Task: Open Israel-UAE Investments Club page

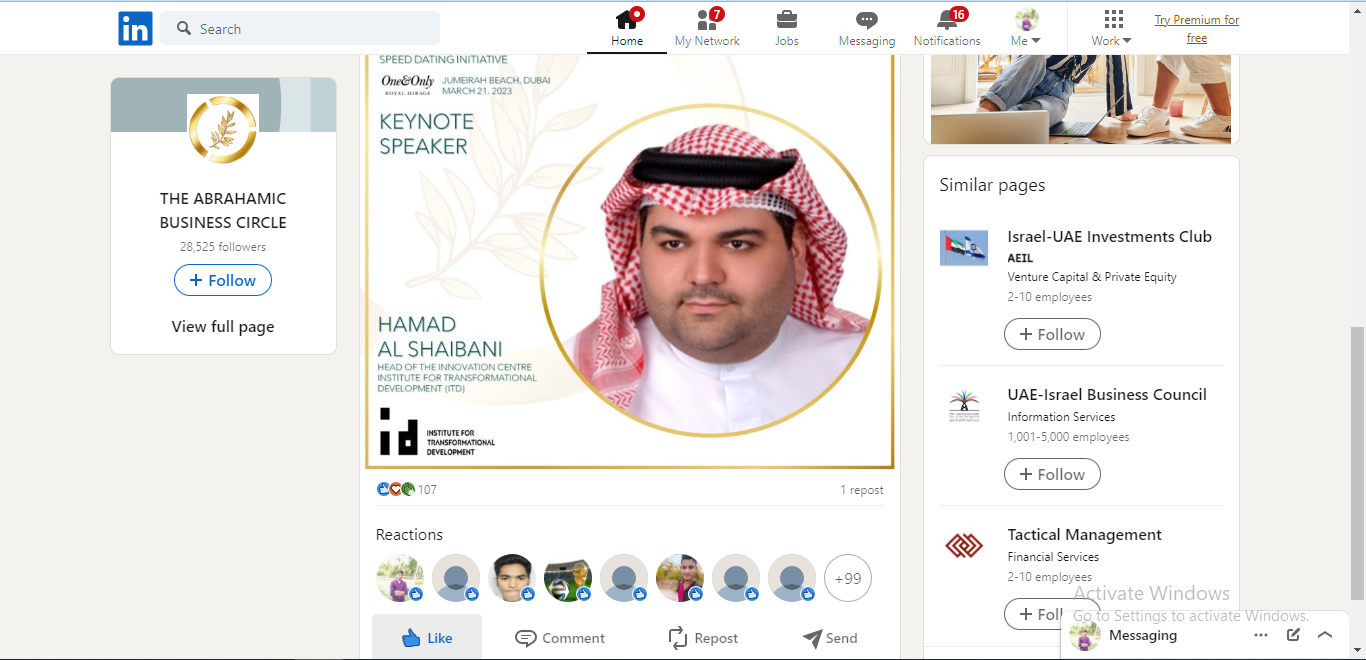Action: 1109,237
